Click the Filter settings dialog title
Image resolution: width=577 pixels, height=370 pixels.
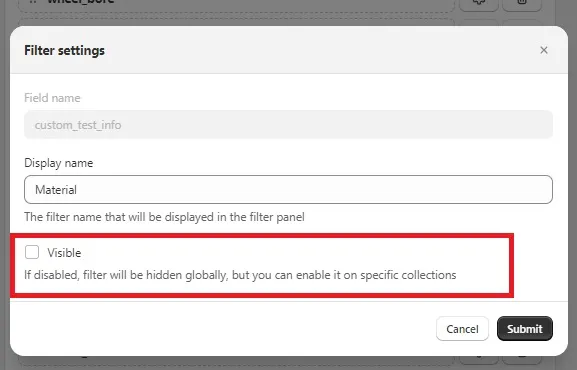(64, 50)
